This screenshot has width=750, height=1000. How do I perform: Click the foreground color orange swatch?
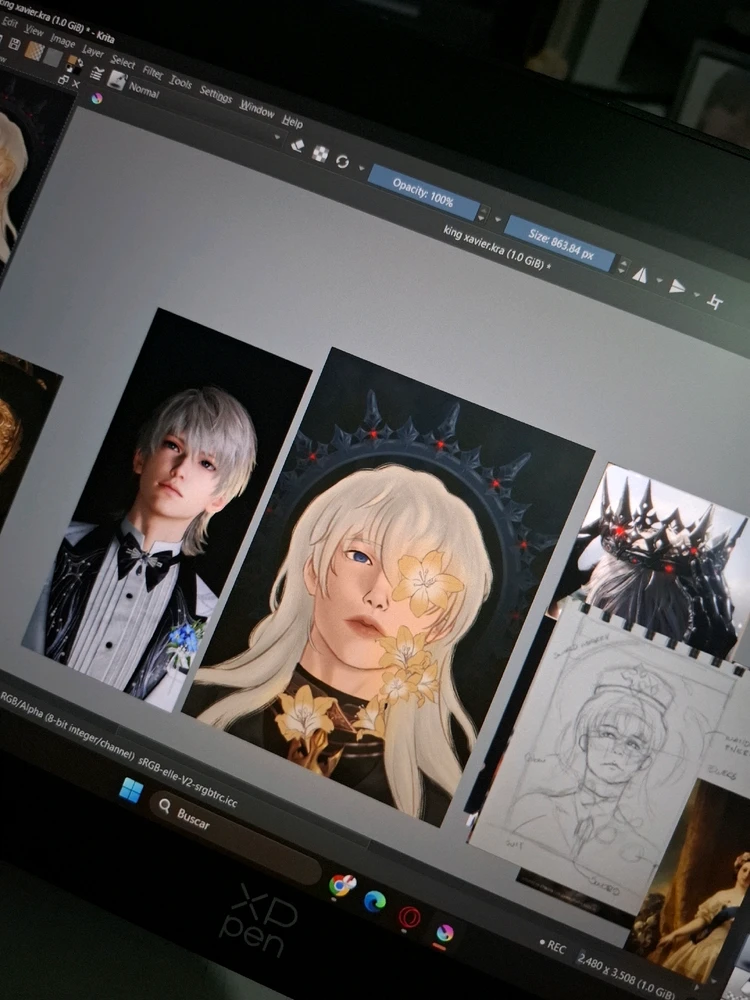(x=72, y=61)
